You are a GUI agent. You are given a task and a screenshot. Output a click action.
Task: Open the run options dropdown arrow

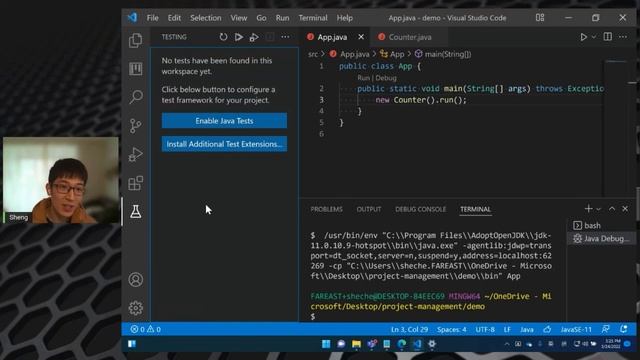pos(594,37)
